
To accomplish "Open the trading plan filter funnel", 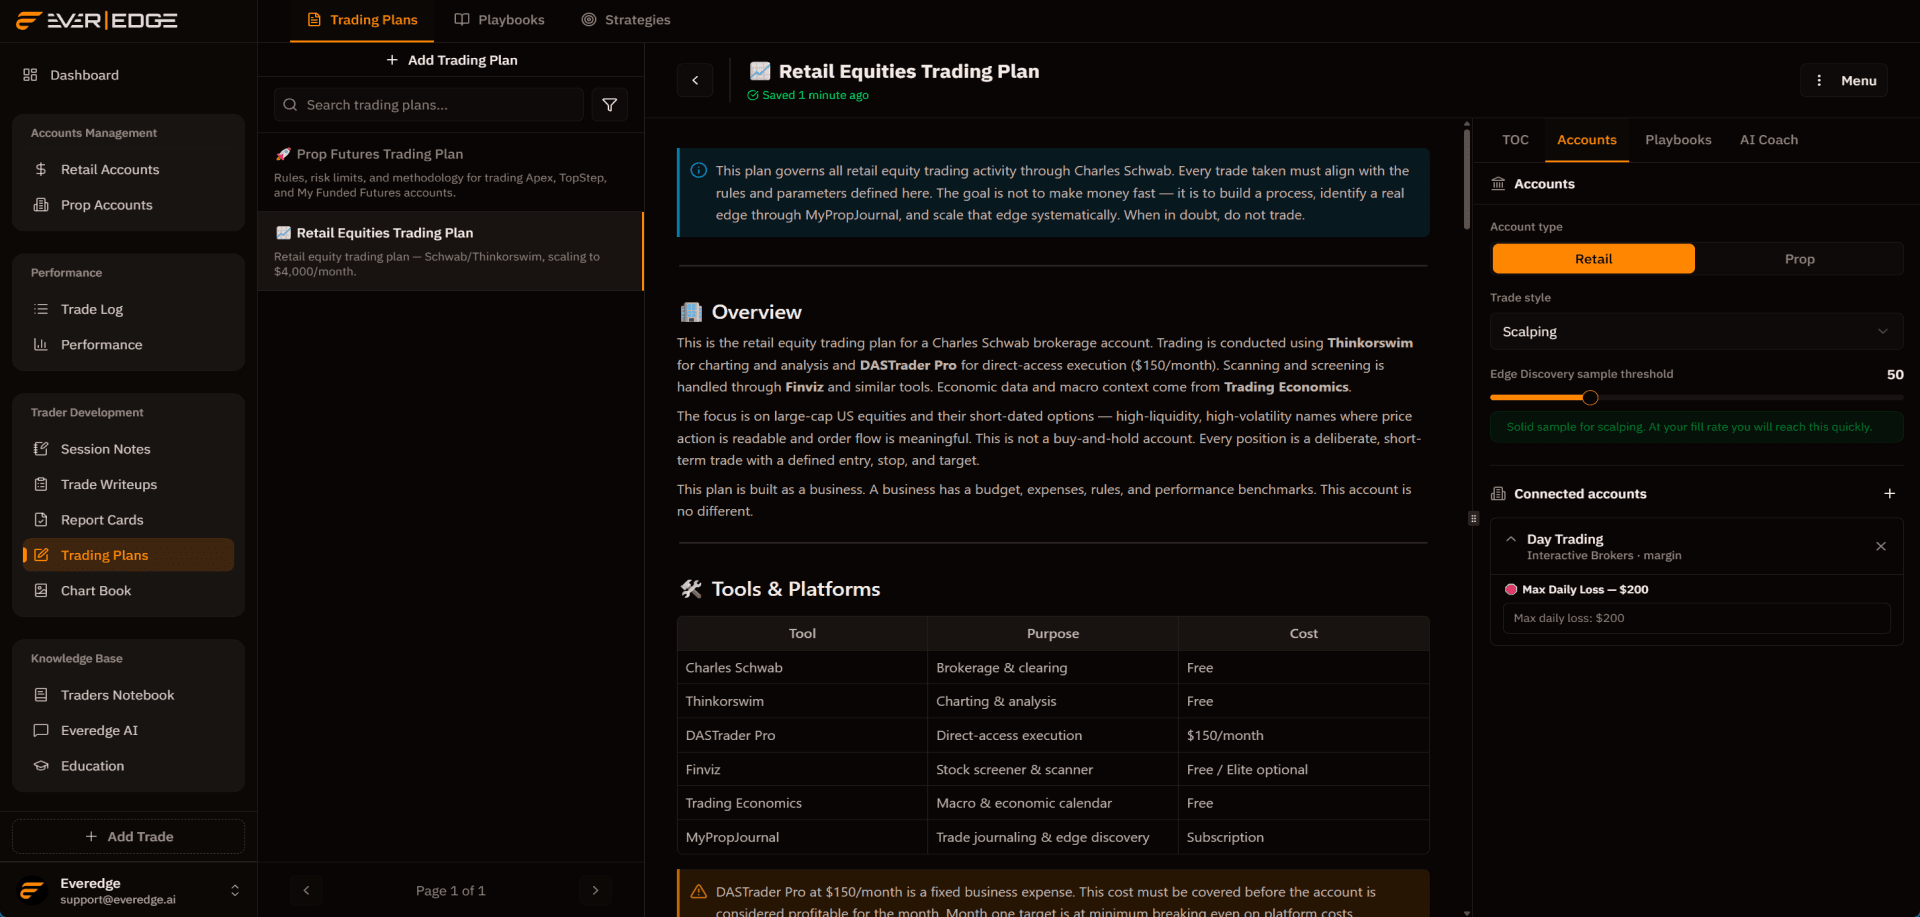I will [x=610, y=105].
